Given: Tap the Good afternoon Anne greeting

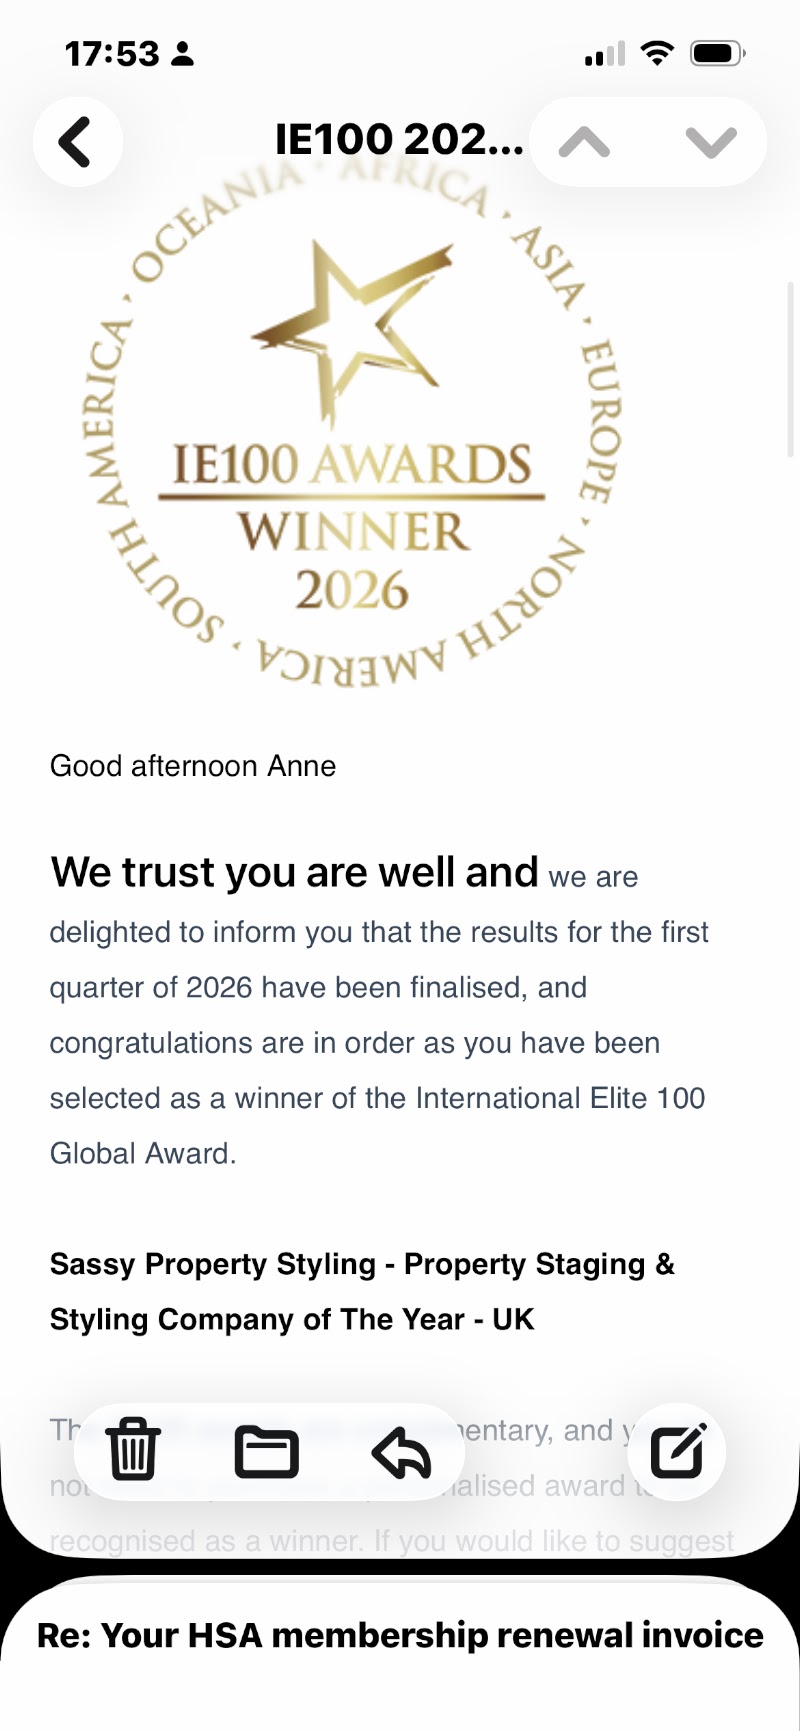Looking at the screenshot, I should (193, 766).
